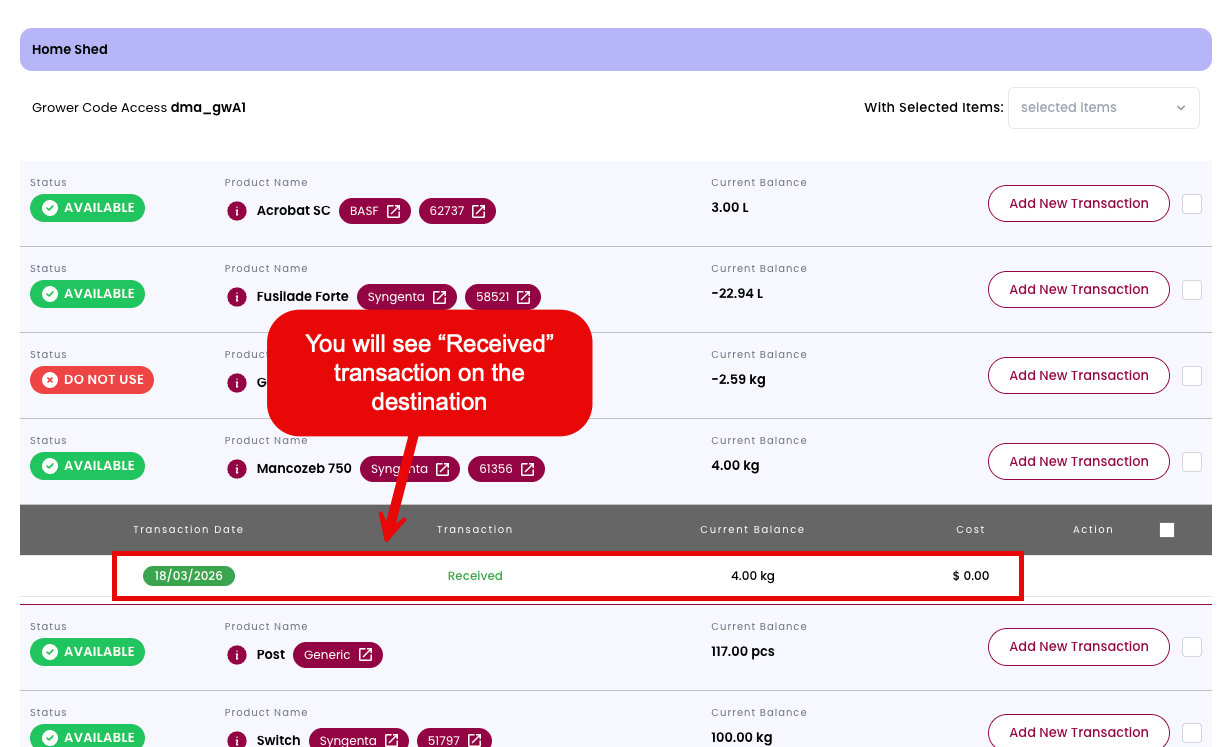This screenshot has height=747, width=1223.
Task: Tick the checkbox for Acrobat SC row
Action: pos(1192,204)
